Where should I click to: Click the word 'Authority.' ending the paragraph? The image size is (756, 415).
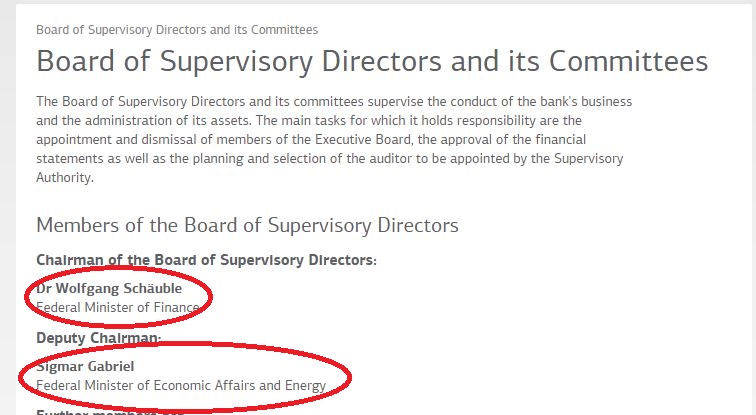tap(65, 178)
